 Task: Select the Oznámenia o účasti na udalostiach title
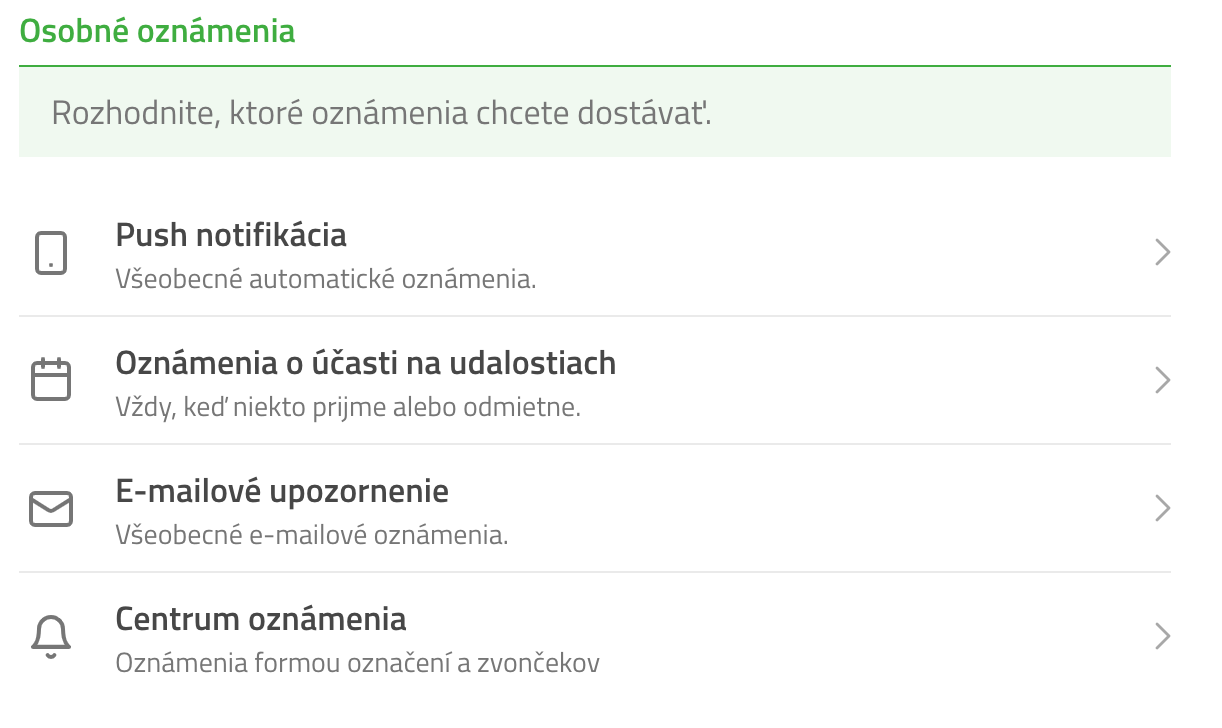(366, 363)
